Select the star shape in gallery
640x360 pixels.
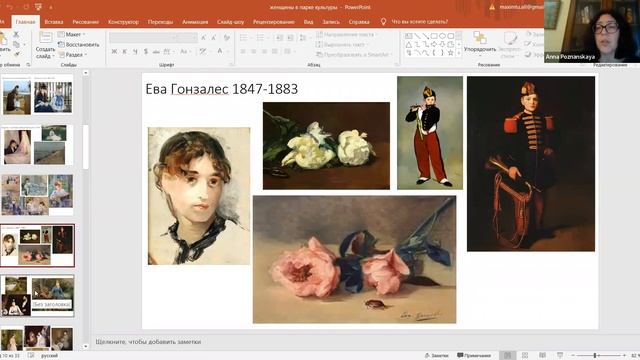click(450, 53)
